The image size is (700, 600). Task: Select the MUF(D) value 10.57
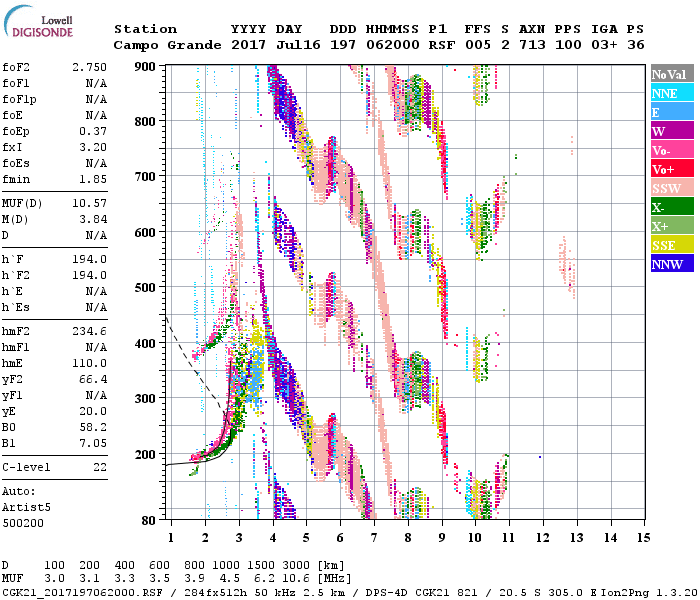click(89, 204)
